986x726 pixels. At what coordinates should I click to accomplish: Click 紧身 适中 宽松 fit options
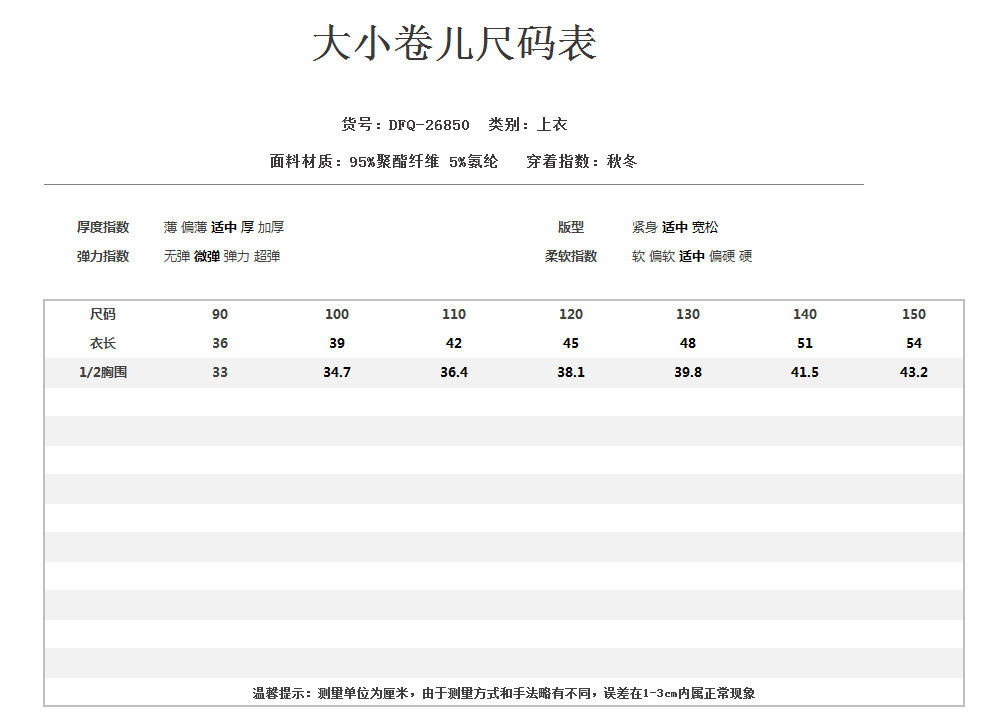pyautogui.click(x=675, y=227)
